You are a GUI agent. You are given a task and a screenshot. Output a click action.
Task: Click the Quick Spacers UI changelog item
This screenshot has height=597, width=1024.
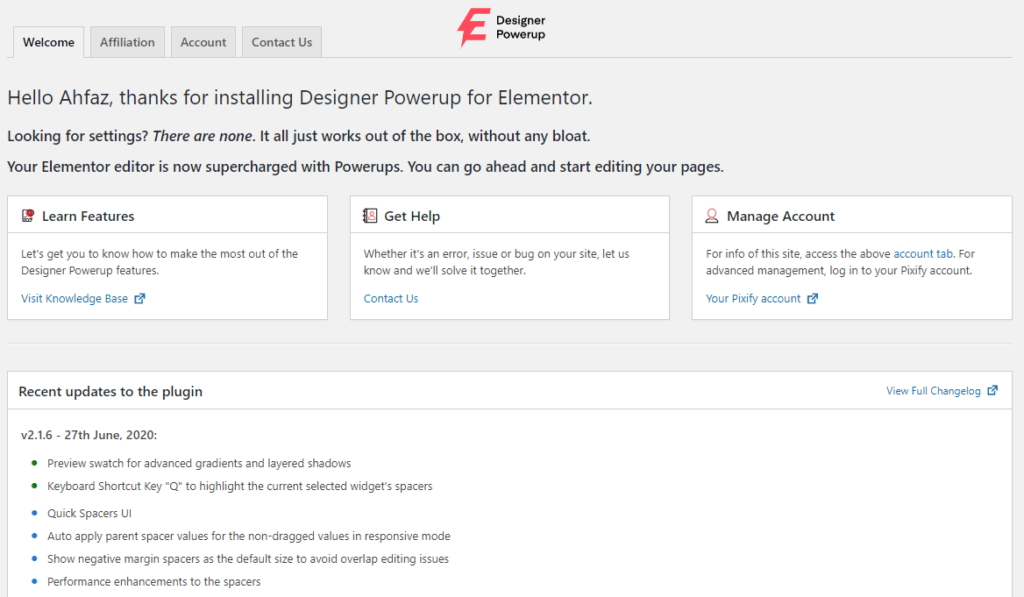(x=89, y=513)
